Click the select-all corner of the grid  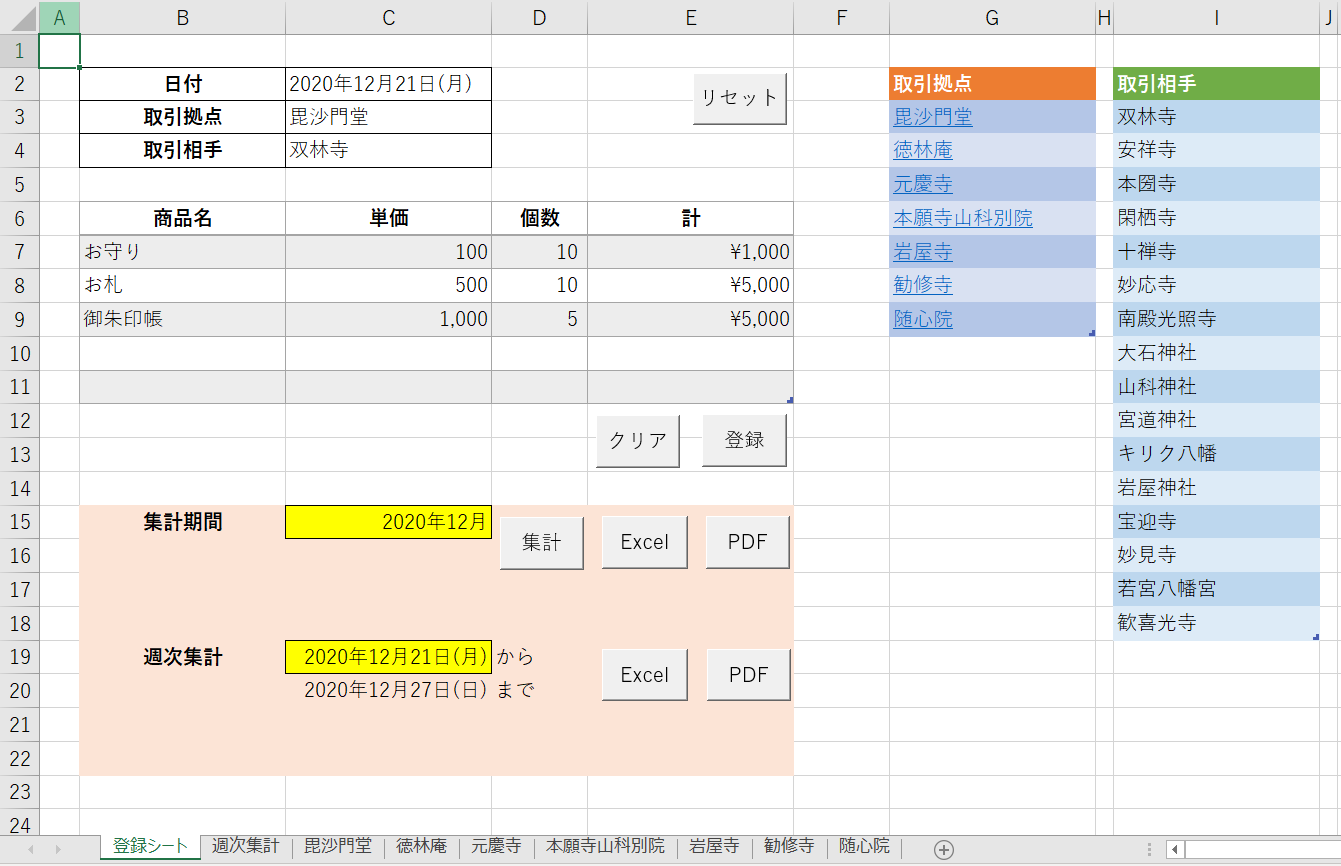click(x=19, y=17)
